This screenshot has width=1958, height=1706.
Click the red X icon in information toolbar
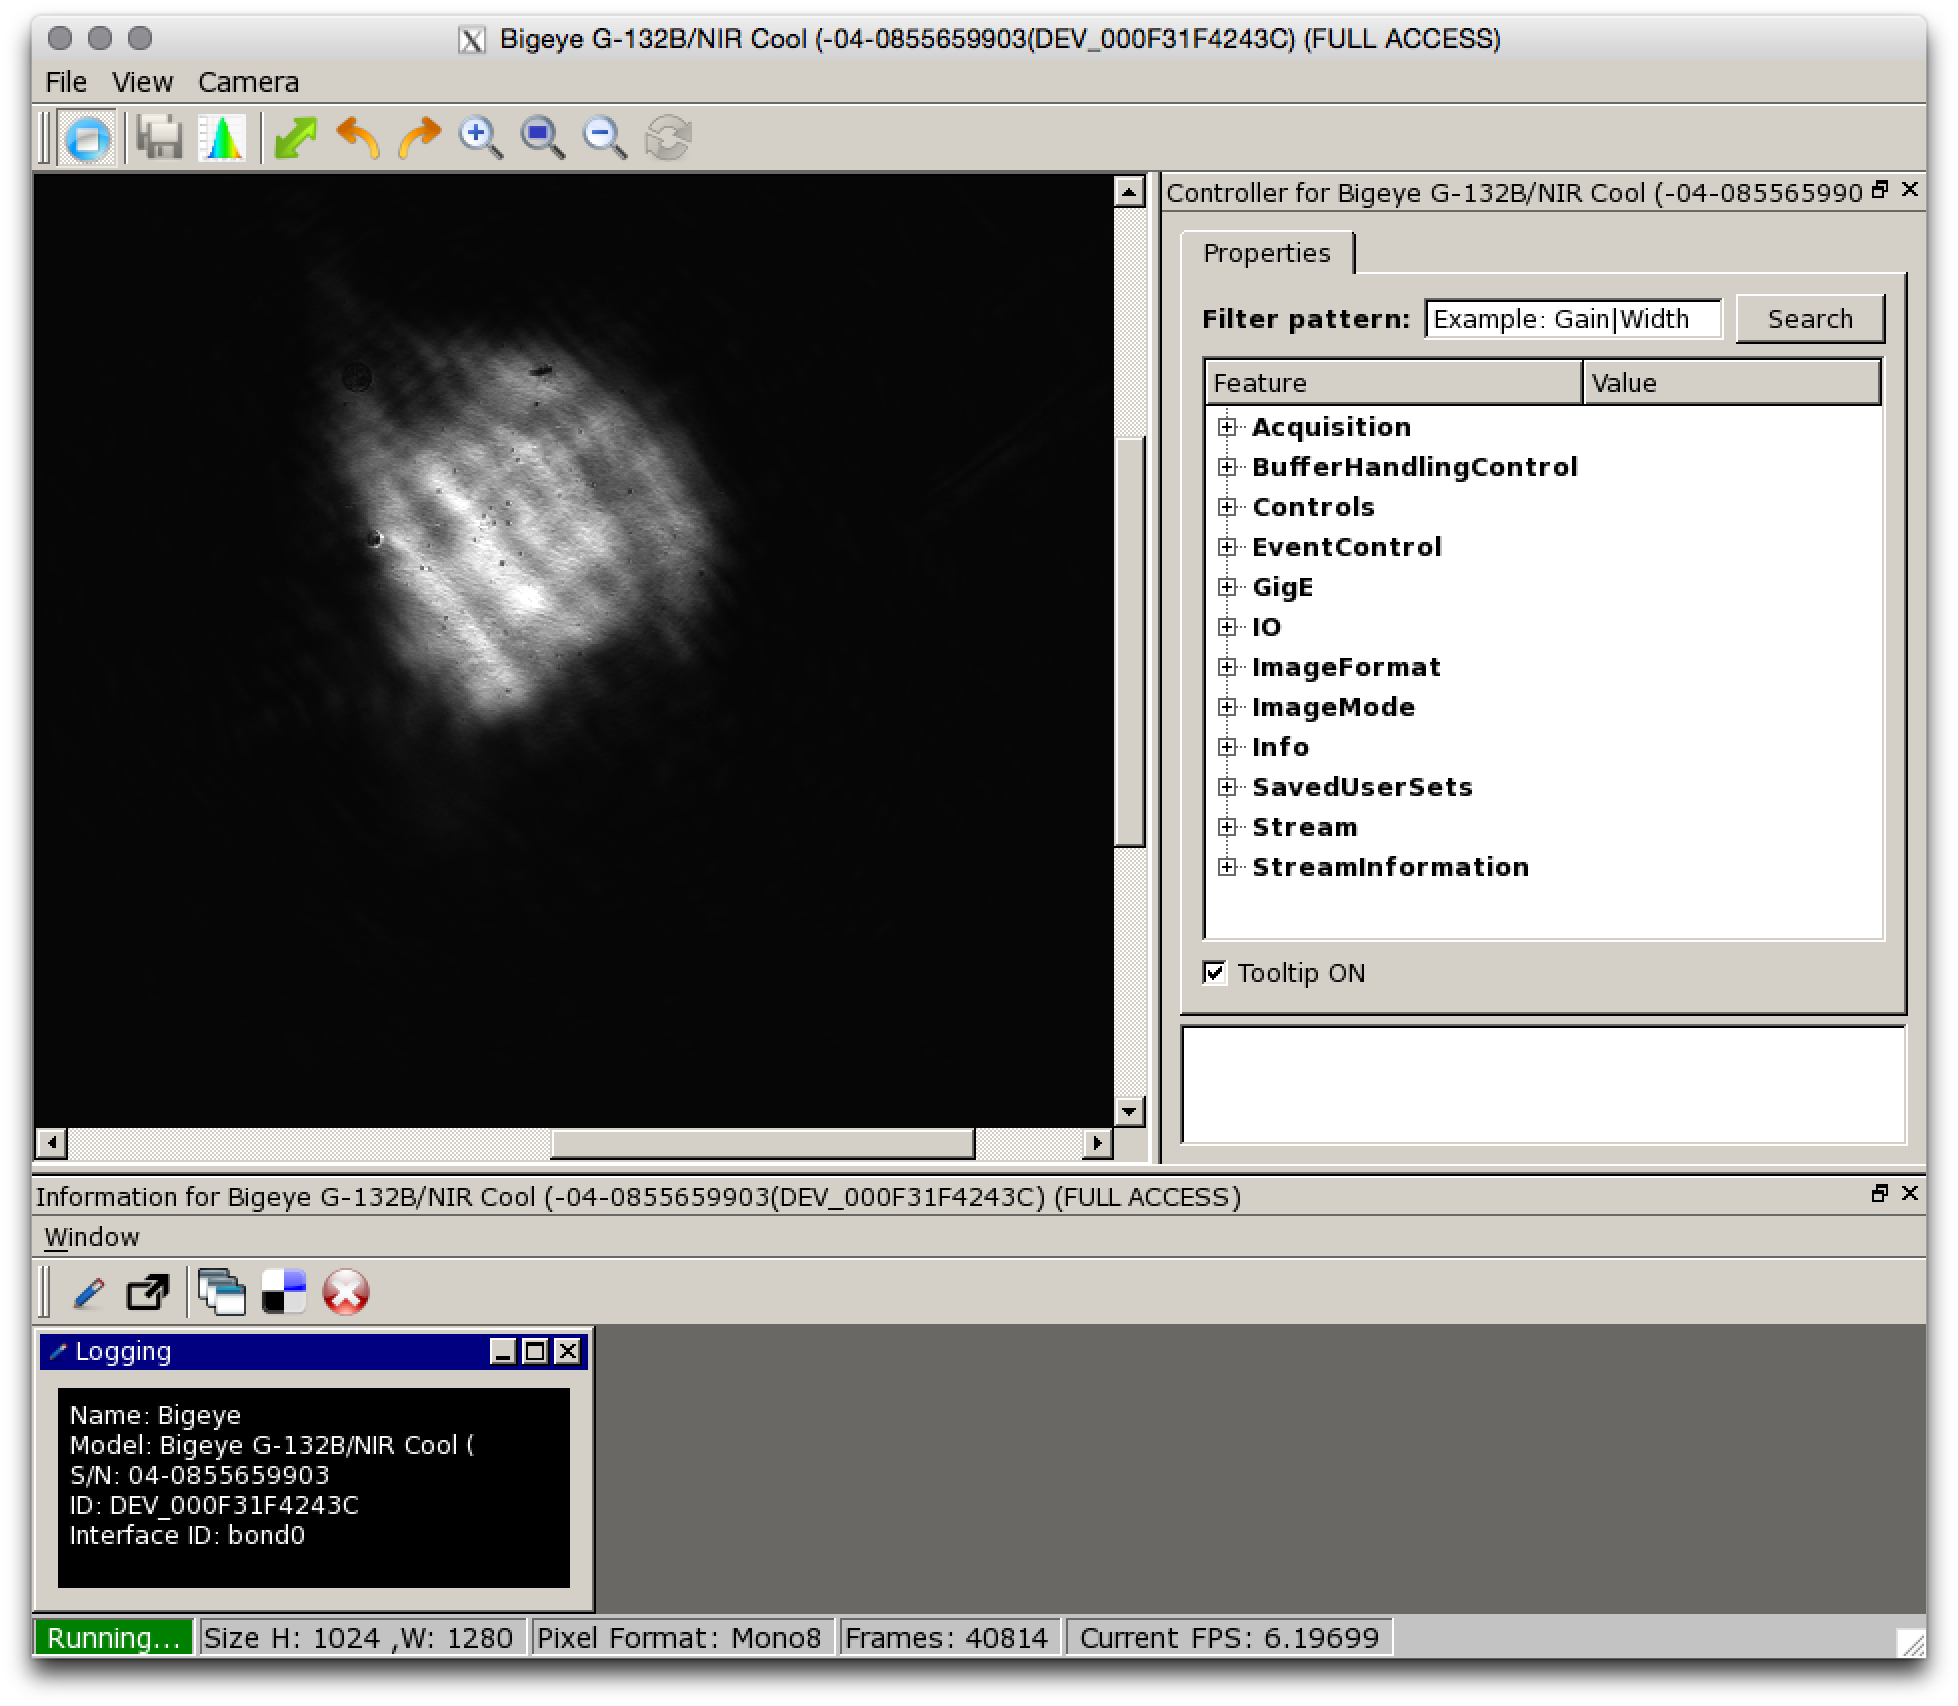tap(346, 1292)
